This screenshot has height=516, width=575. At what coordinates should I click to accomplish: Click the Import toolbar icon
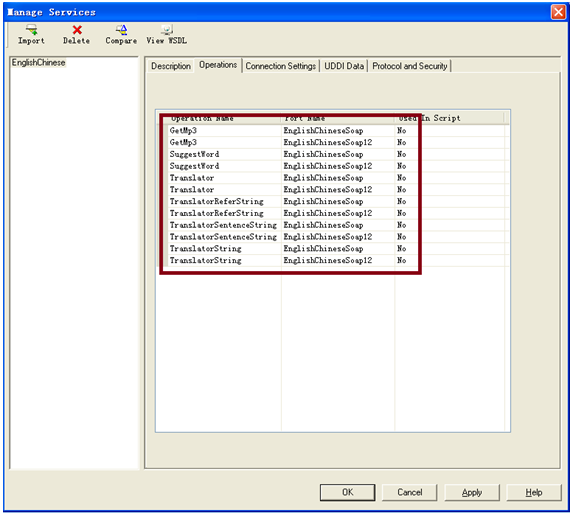[32, 30]
